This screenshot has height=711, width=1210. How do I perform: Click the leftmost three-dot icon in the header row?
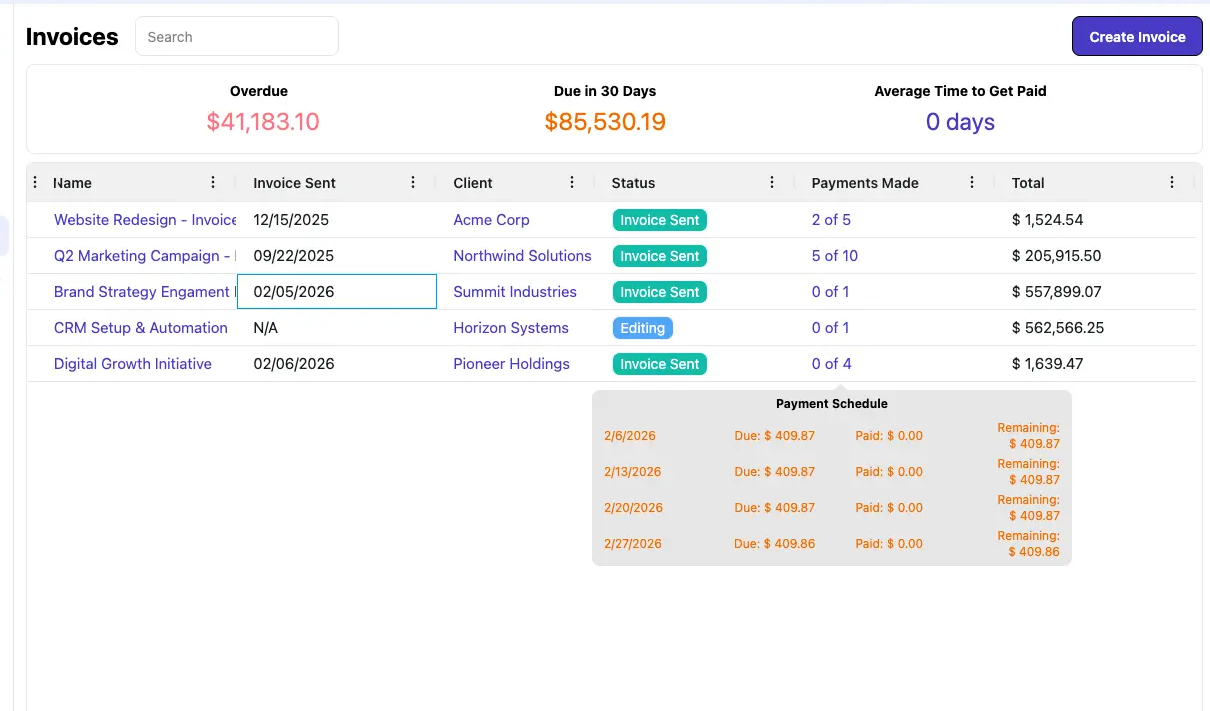36,182
